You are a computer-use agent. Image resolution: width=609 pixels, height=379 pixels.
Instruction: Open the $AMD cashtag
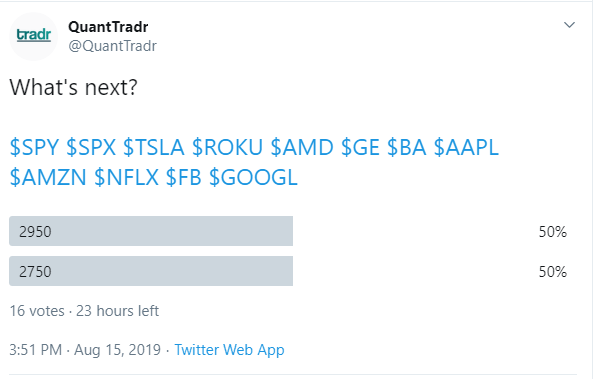[x=302, y=148]
